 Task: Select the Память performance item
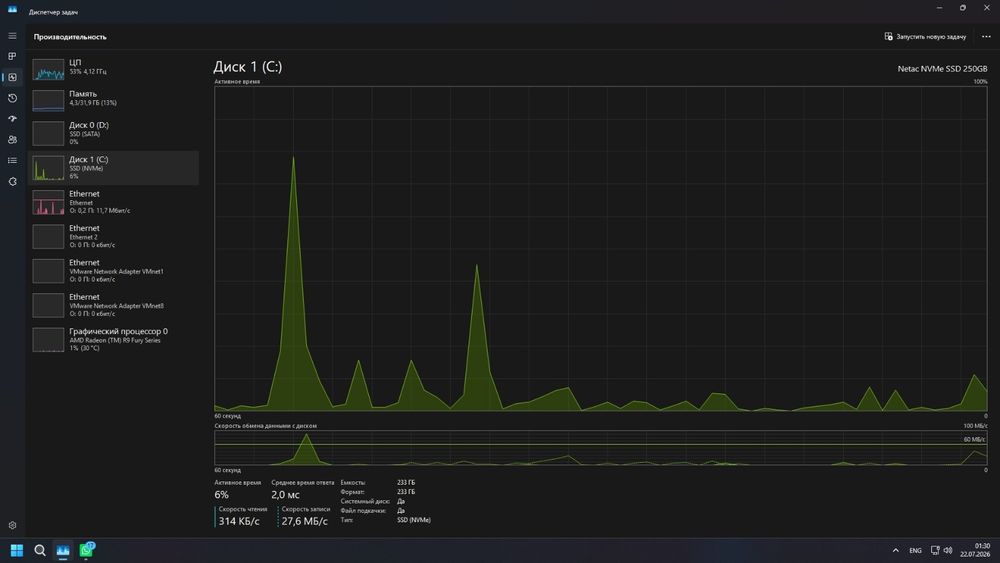pos(114,99)
